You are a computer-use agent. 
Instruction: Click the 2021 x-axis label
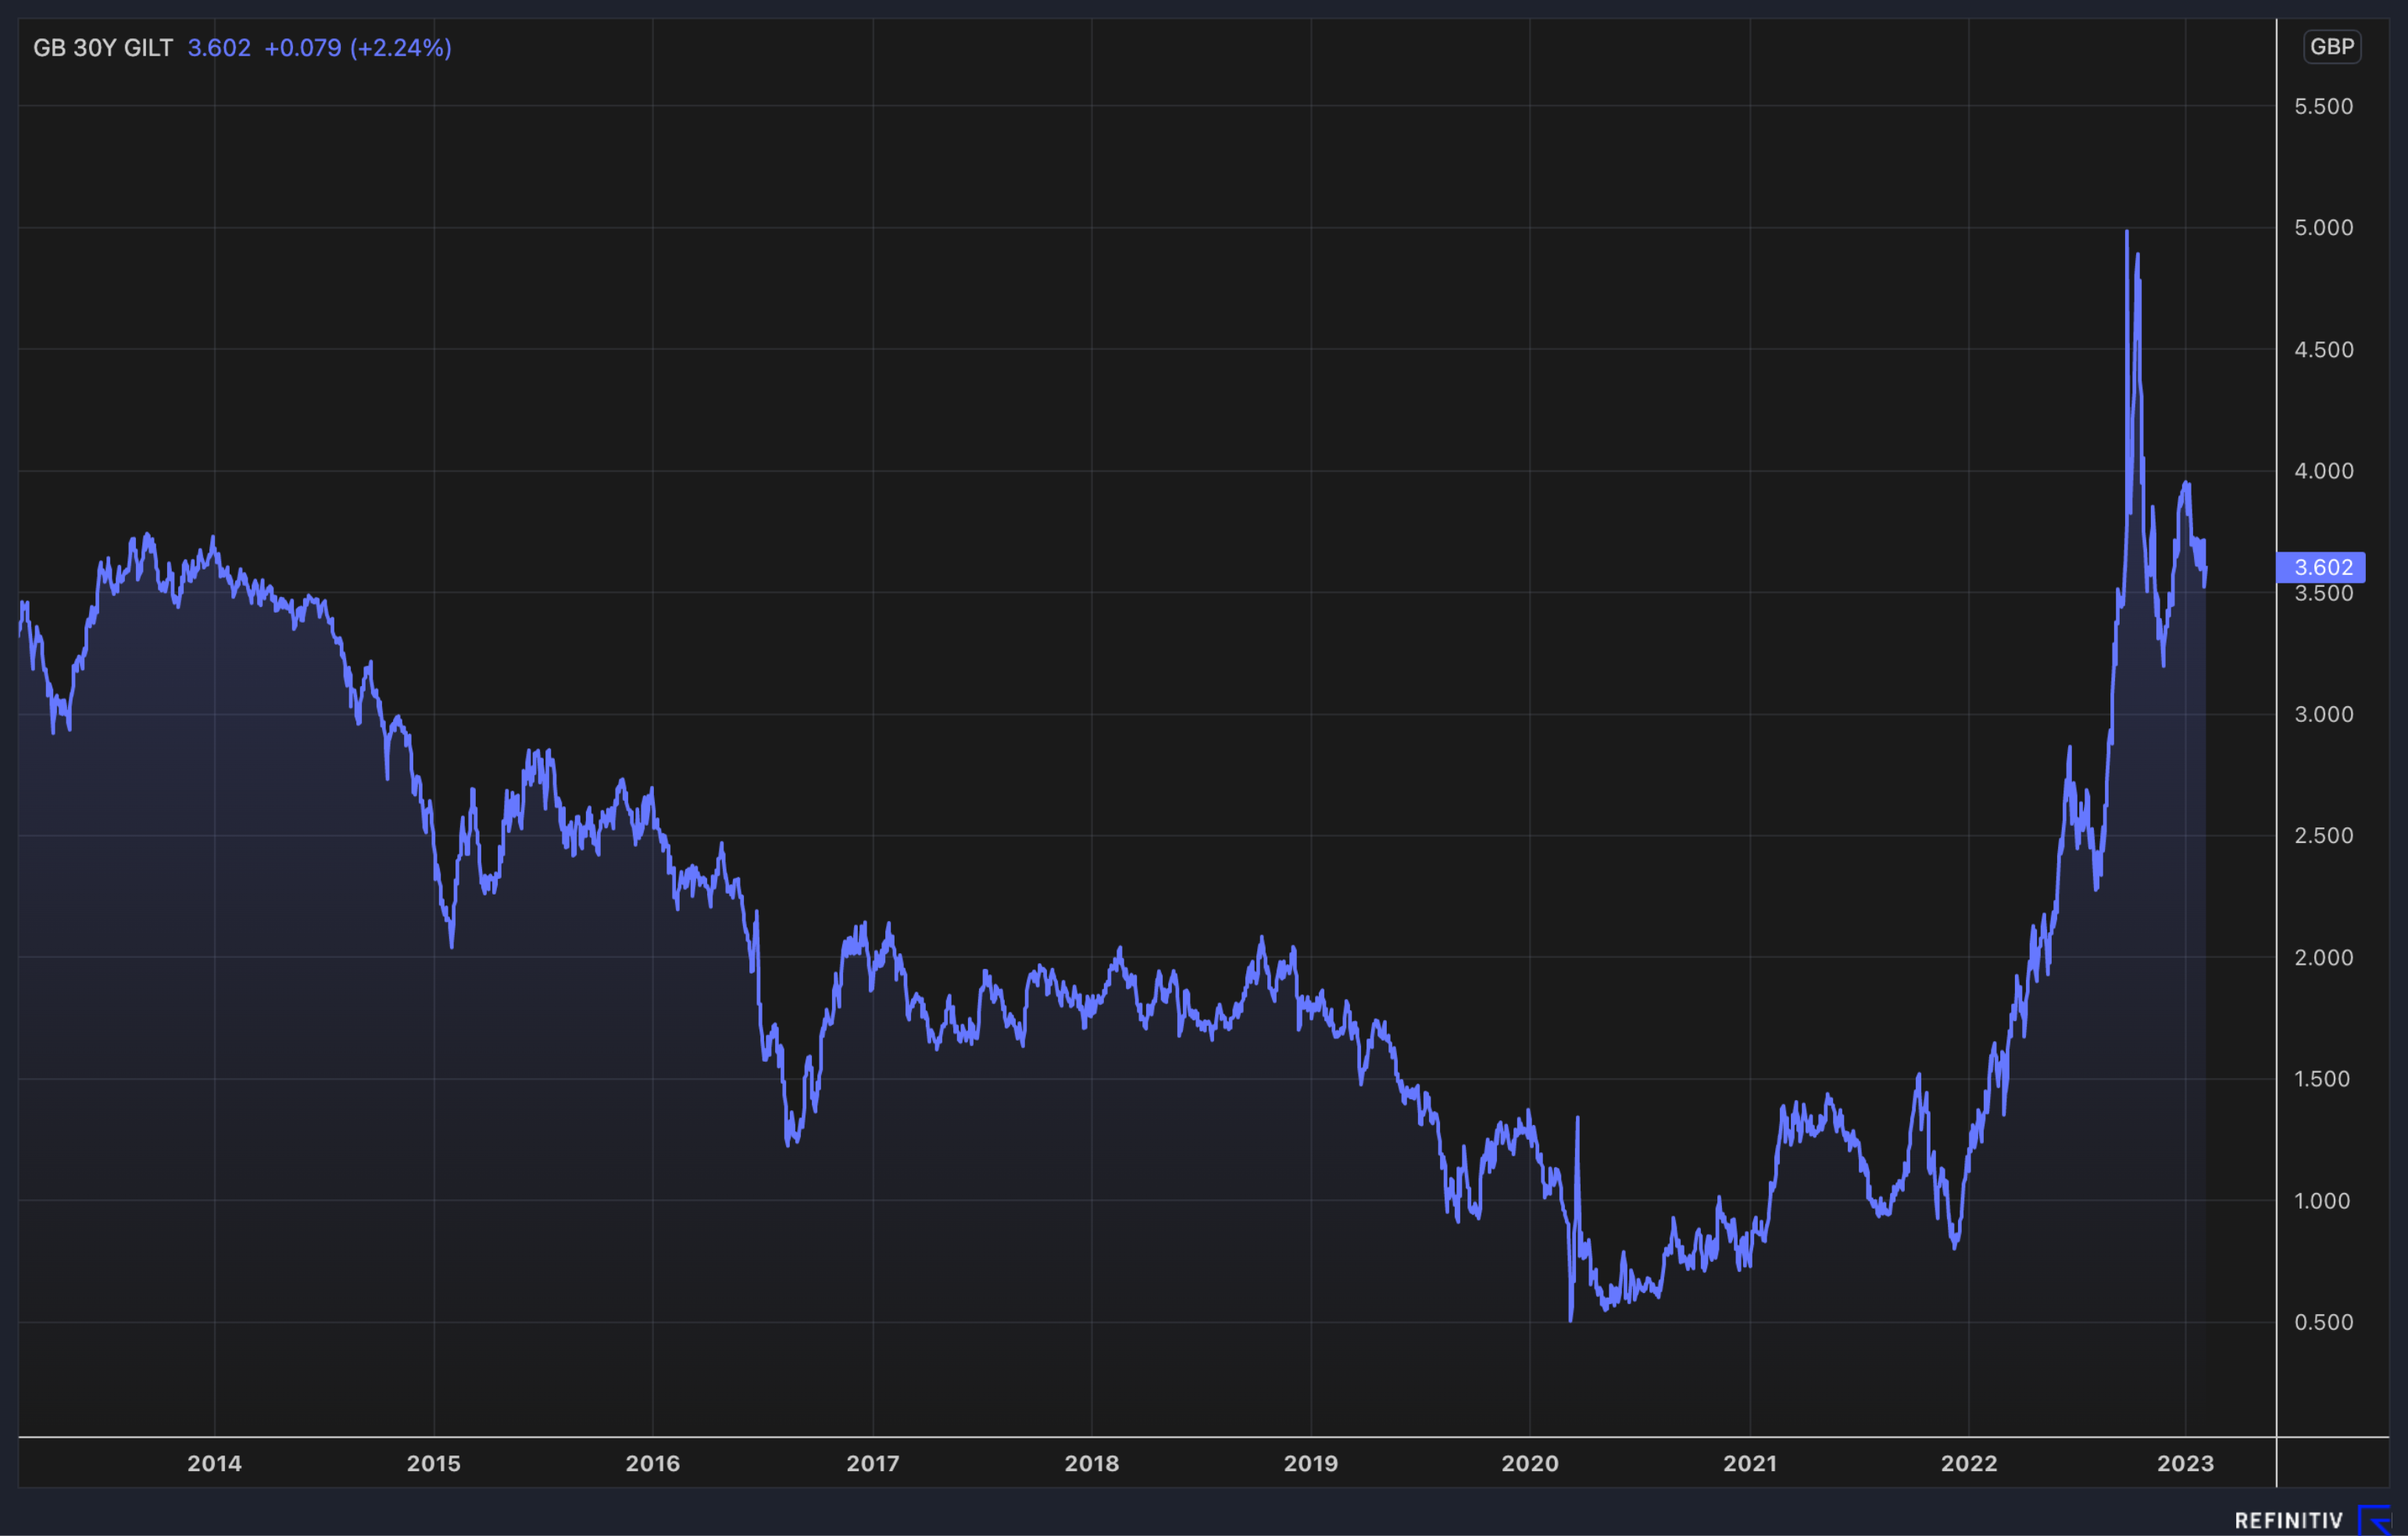click(1750, 1464)
